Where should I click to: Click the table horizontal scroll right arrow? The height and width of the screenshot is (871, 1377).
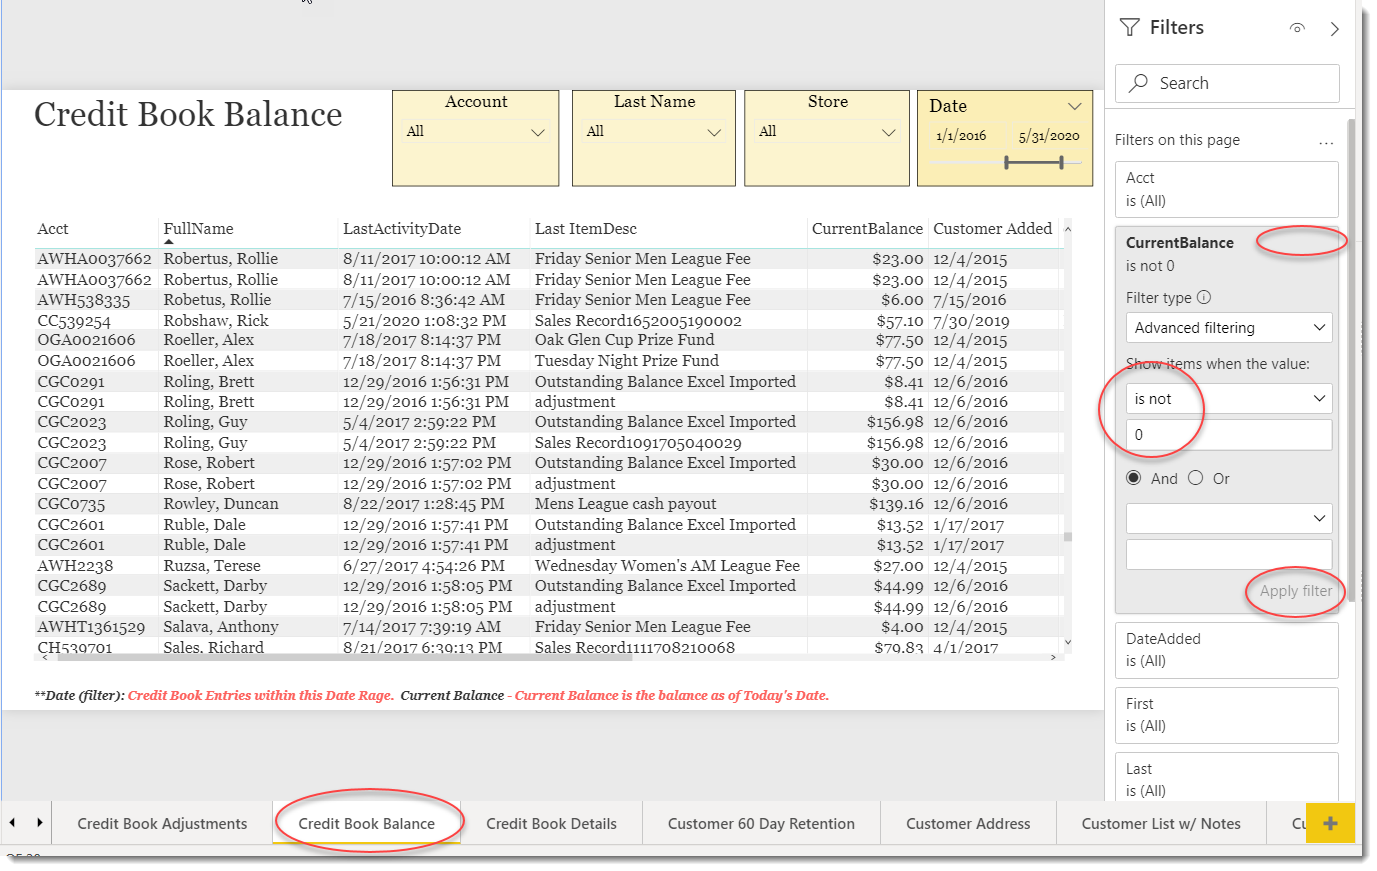click(1053, 657)
